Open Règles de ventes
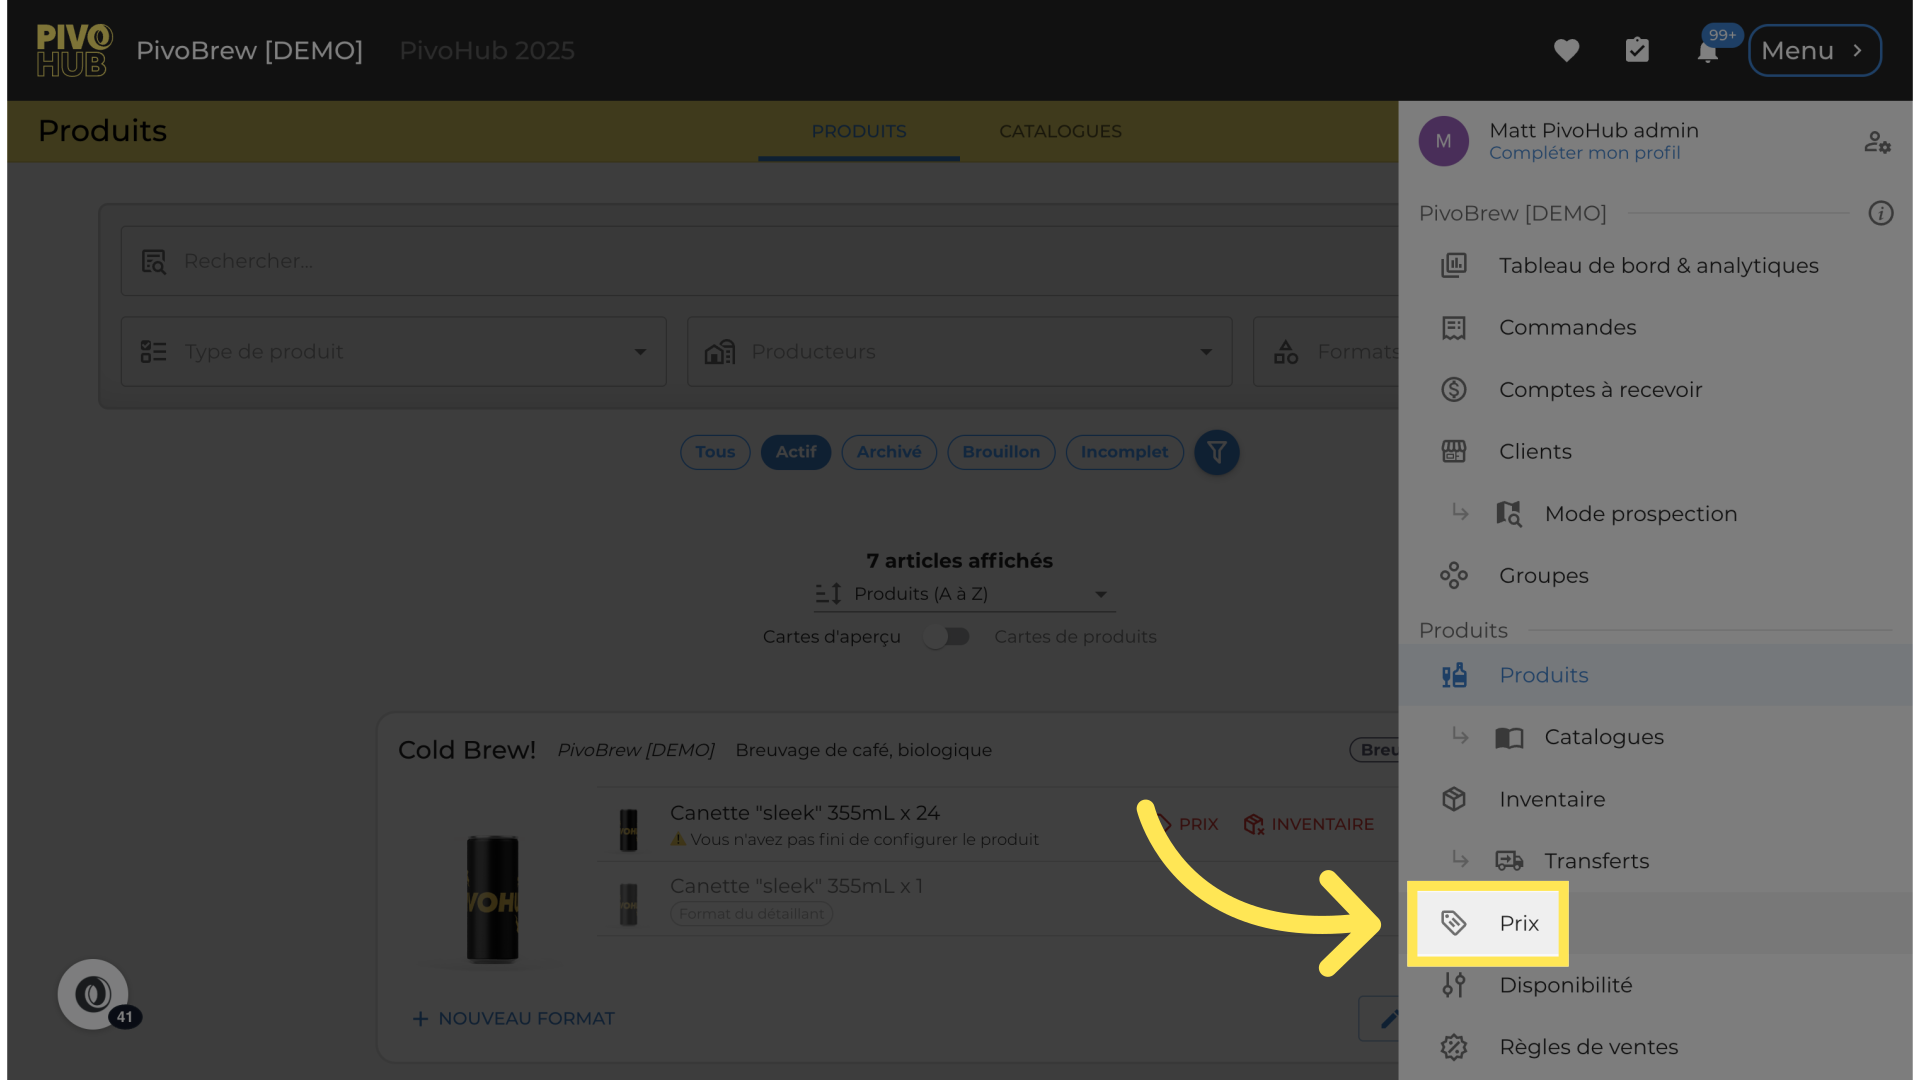 point(1655,1047)
